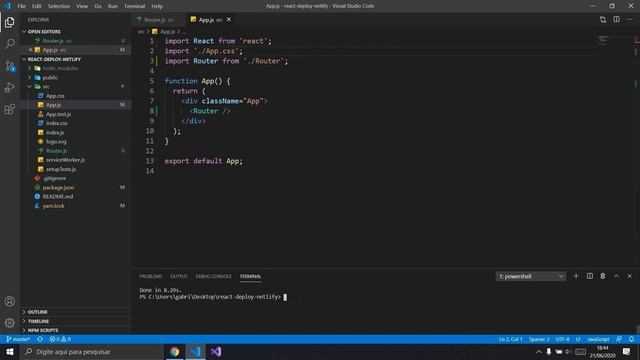Viewport: 640px width, 360px height.
Task: Close App.js in Open Editors list
Action: pyautogui.click(x=31, y=50)
